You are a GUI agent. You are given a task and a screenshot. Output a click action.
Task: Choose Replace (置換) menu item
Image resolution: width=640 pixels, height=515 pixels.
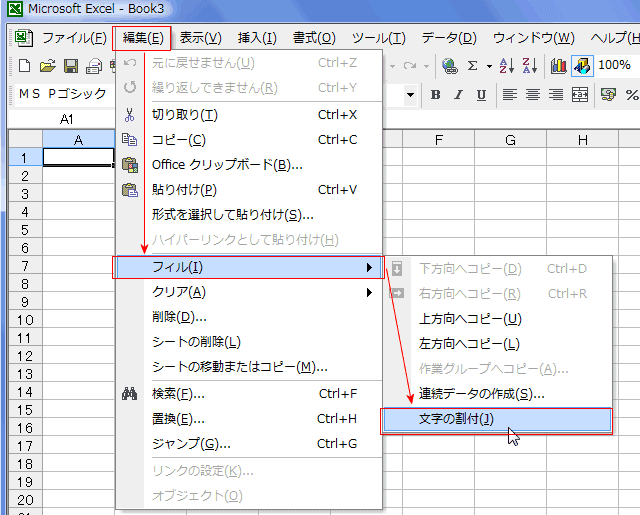[249, 419]
